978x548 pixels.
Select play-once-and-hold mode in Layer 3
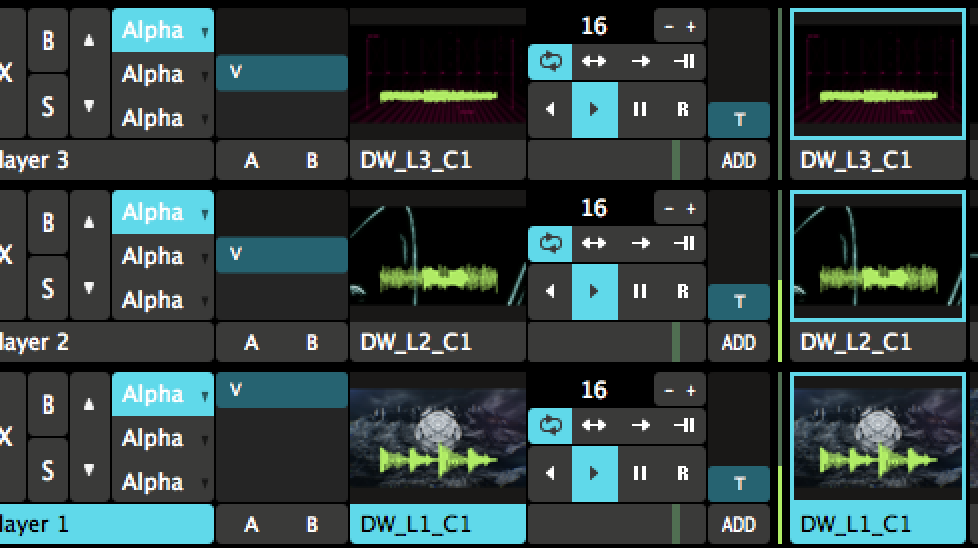[x=684, y=61]
